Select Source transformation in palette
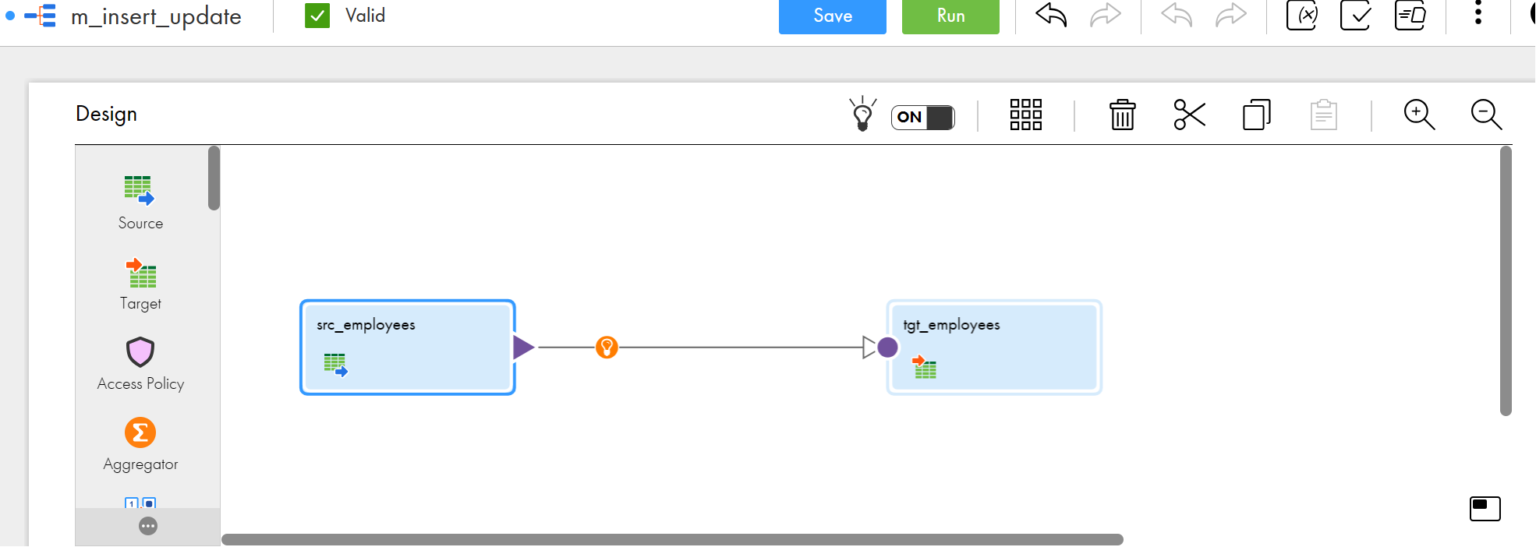Viewport: 1536px width, 547px height. click(x=140, y=203)
